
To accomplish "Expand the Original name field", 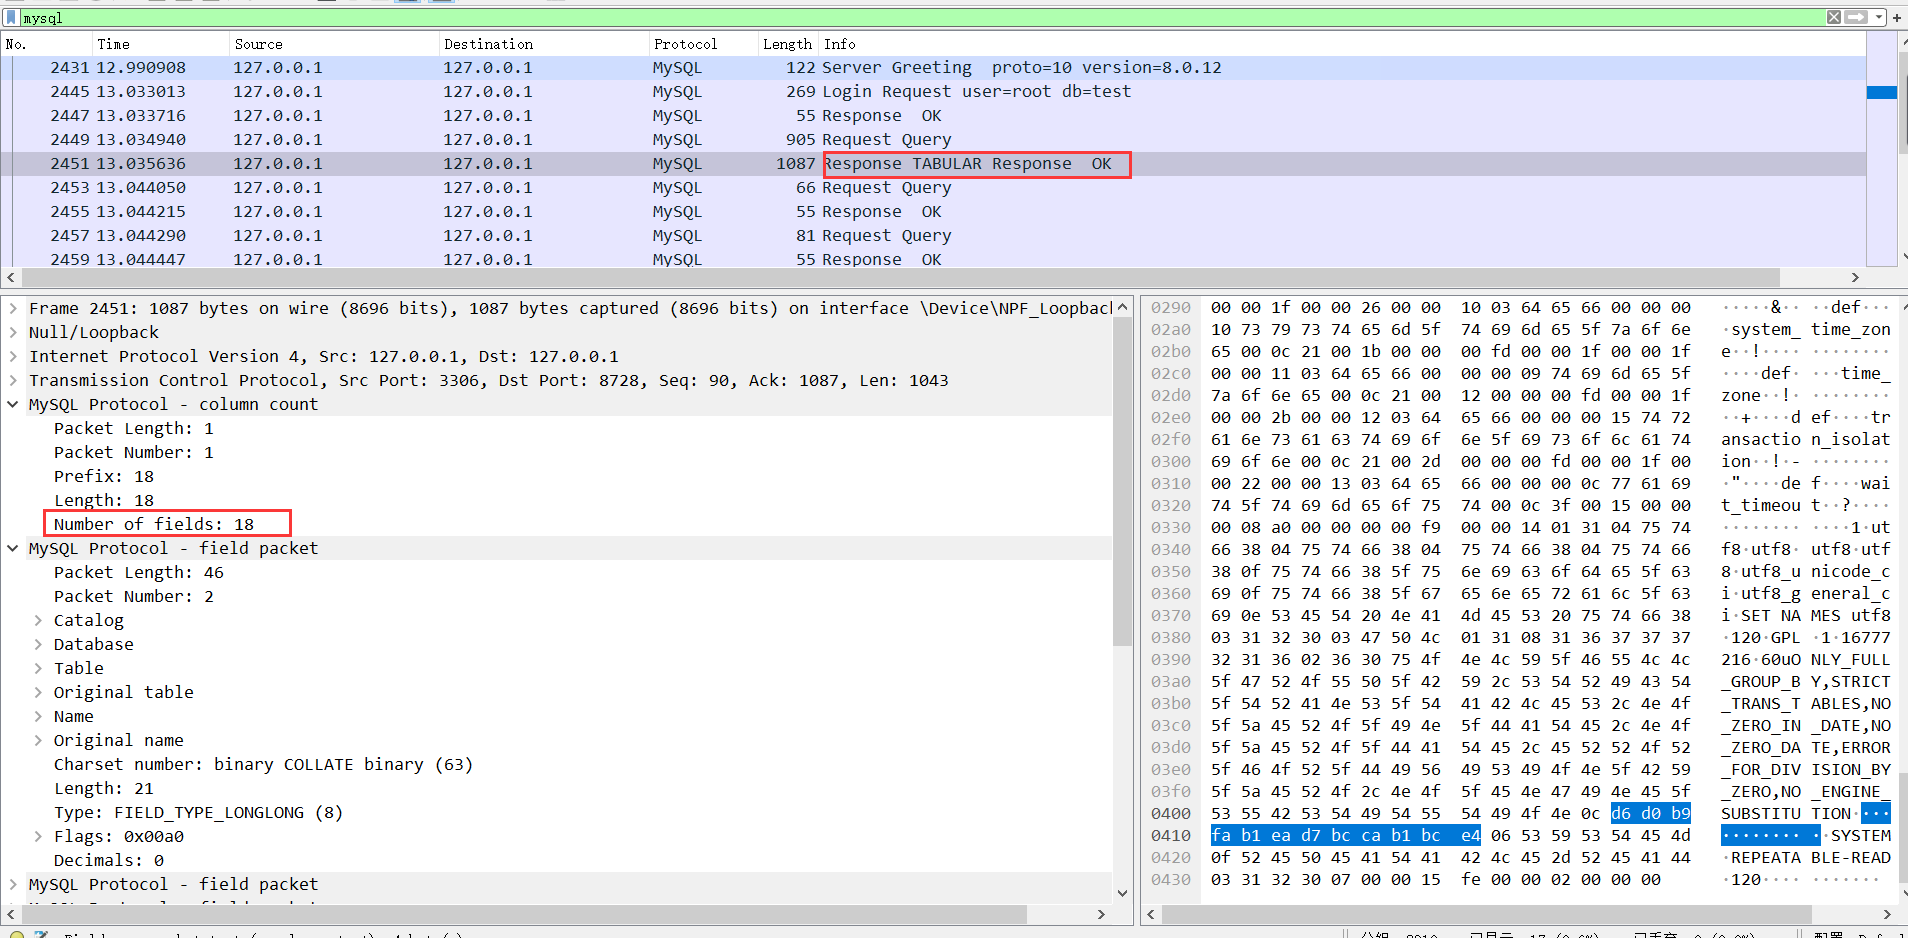I will [x=38, y=740].
